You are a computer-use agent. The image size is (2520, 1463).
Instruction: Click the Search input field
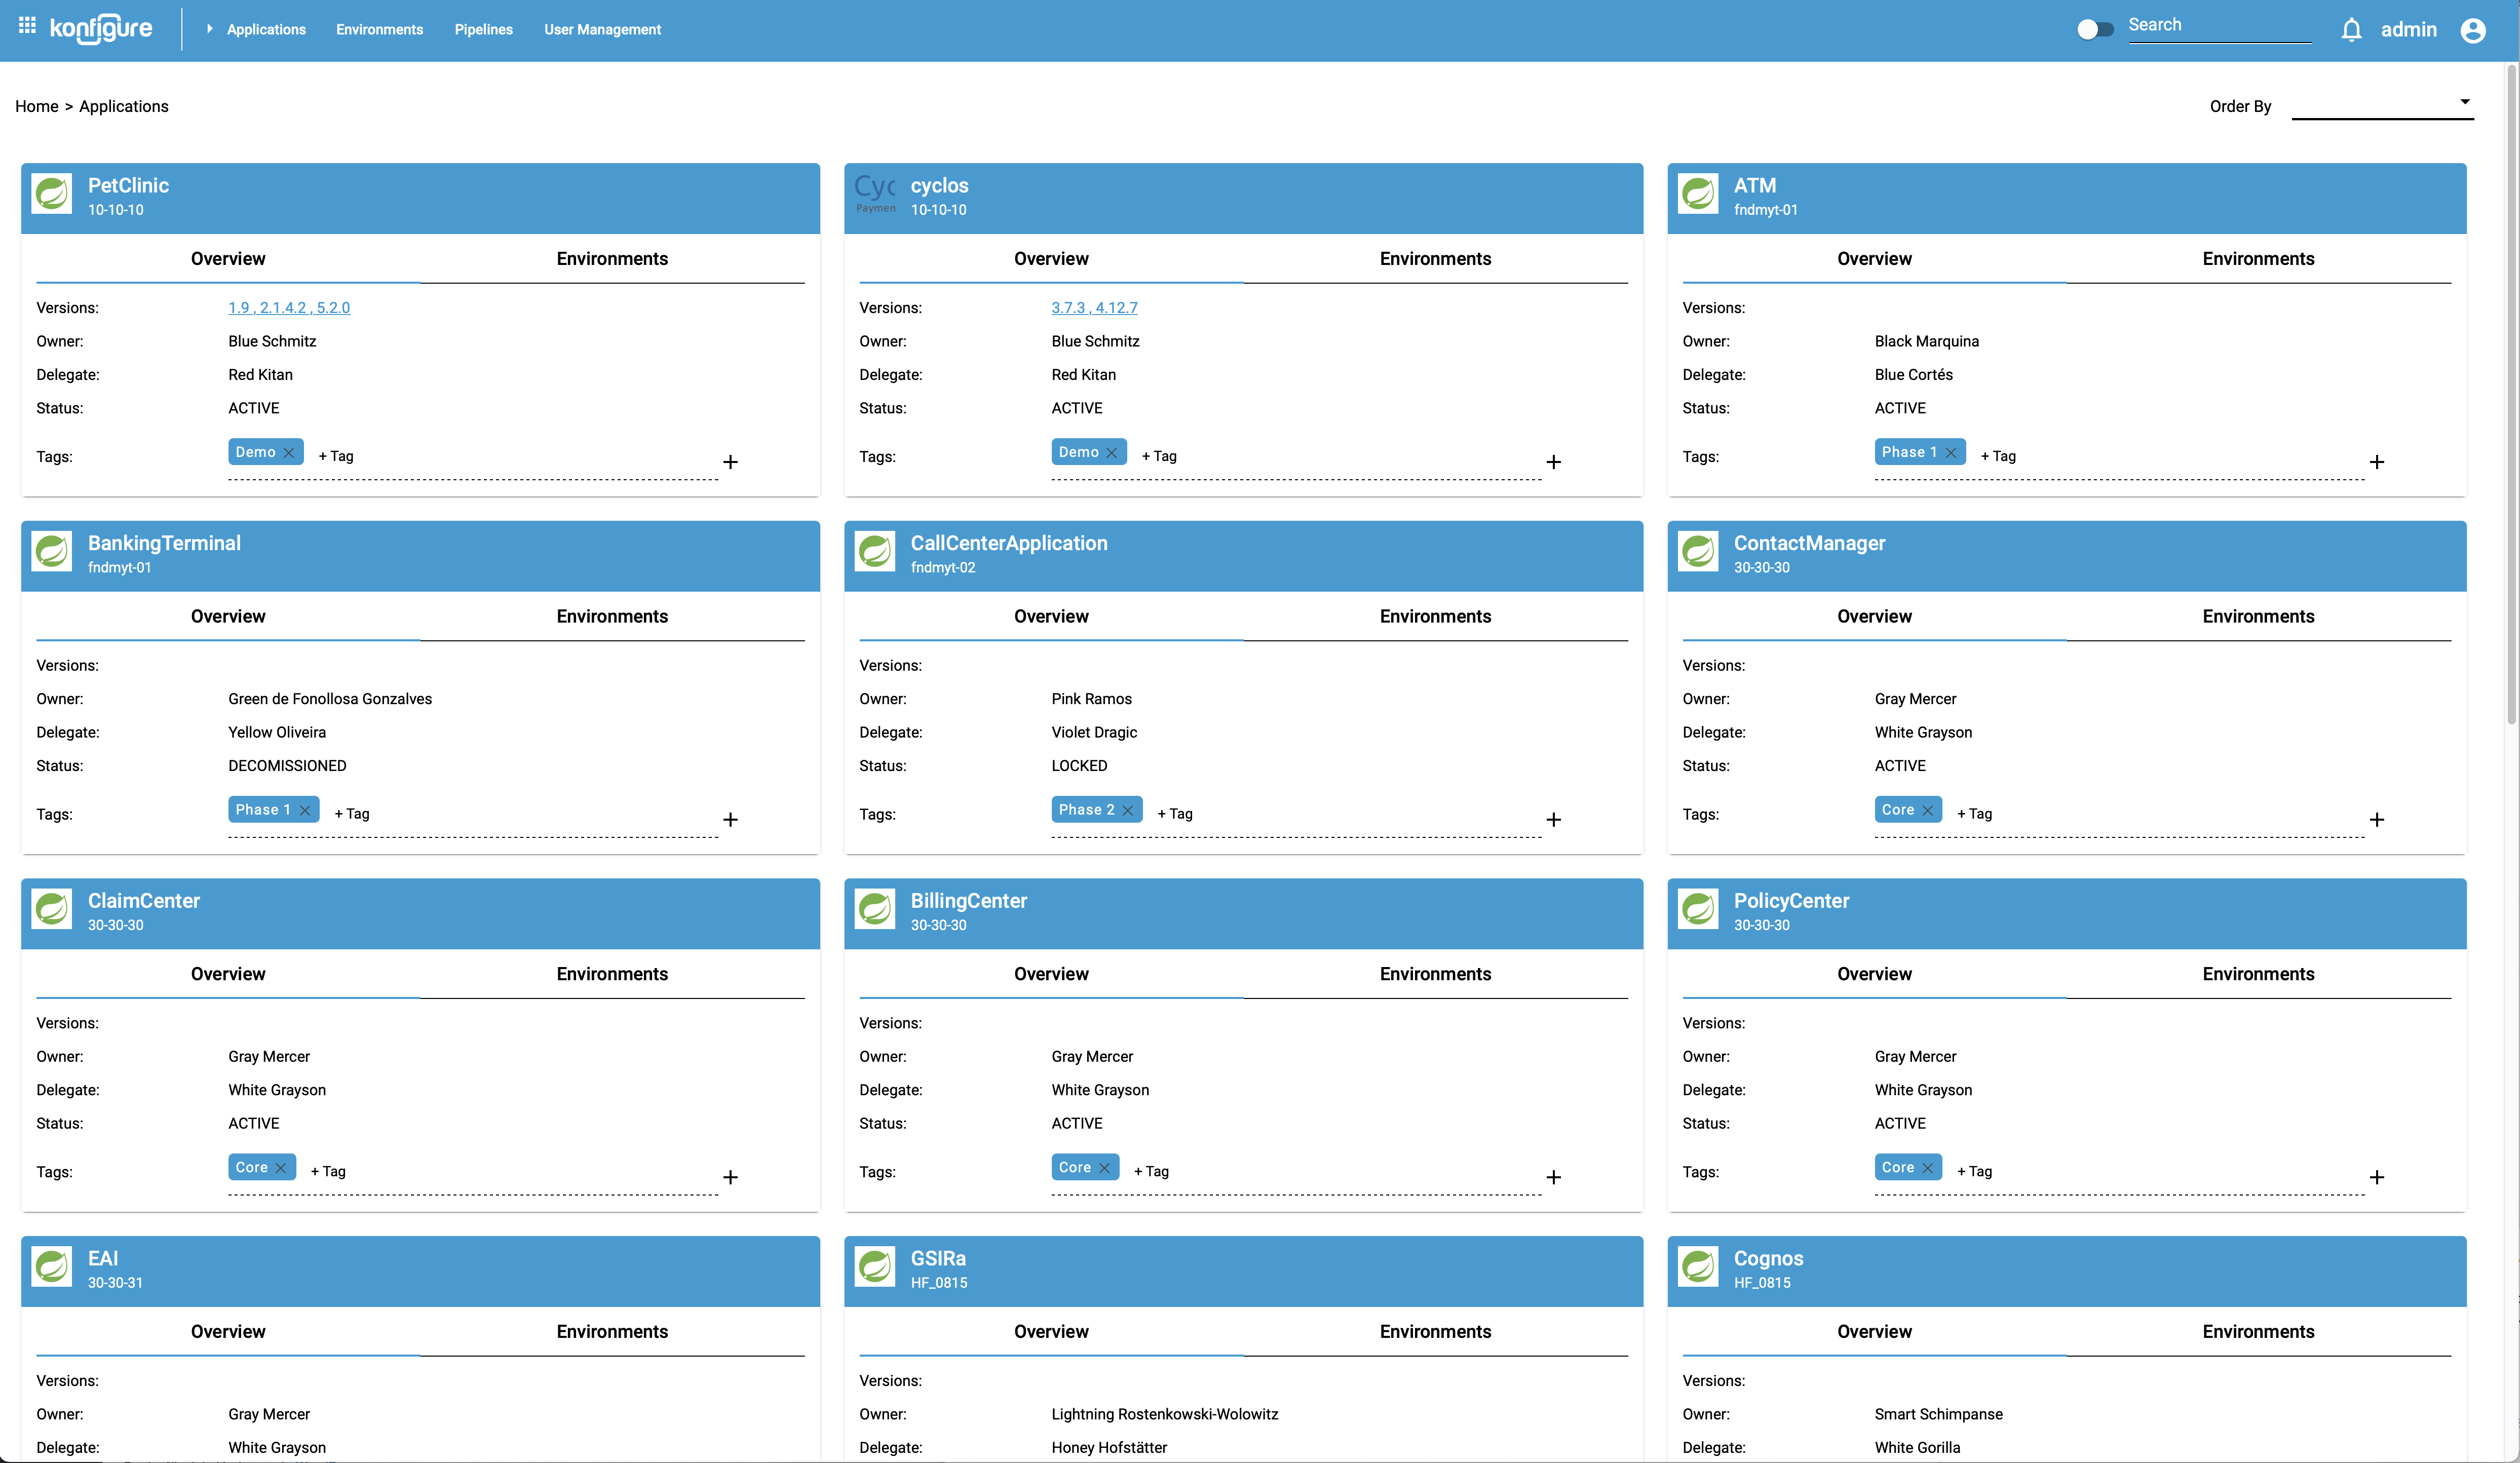(2219, 26)
